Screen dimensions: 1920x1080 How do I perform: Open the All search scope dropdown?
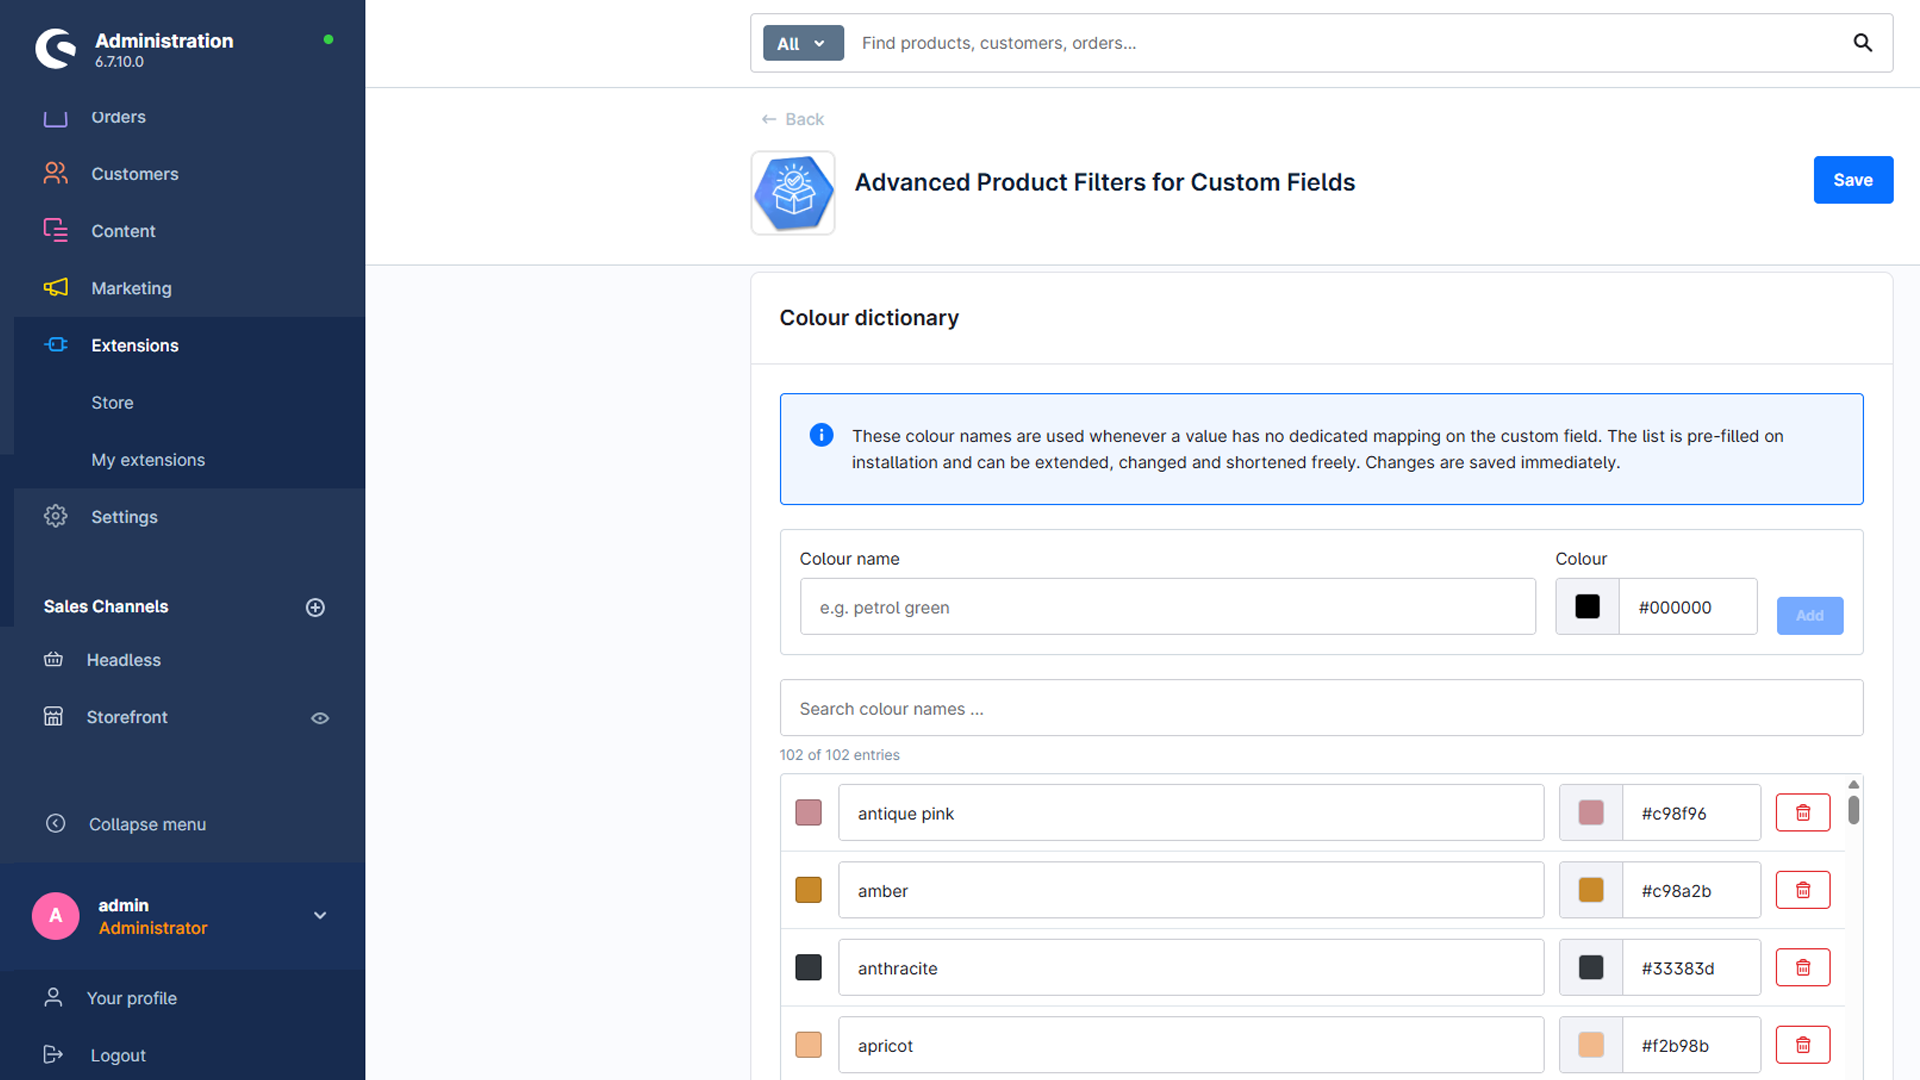[x=803, y=43]
